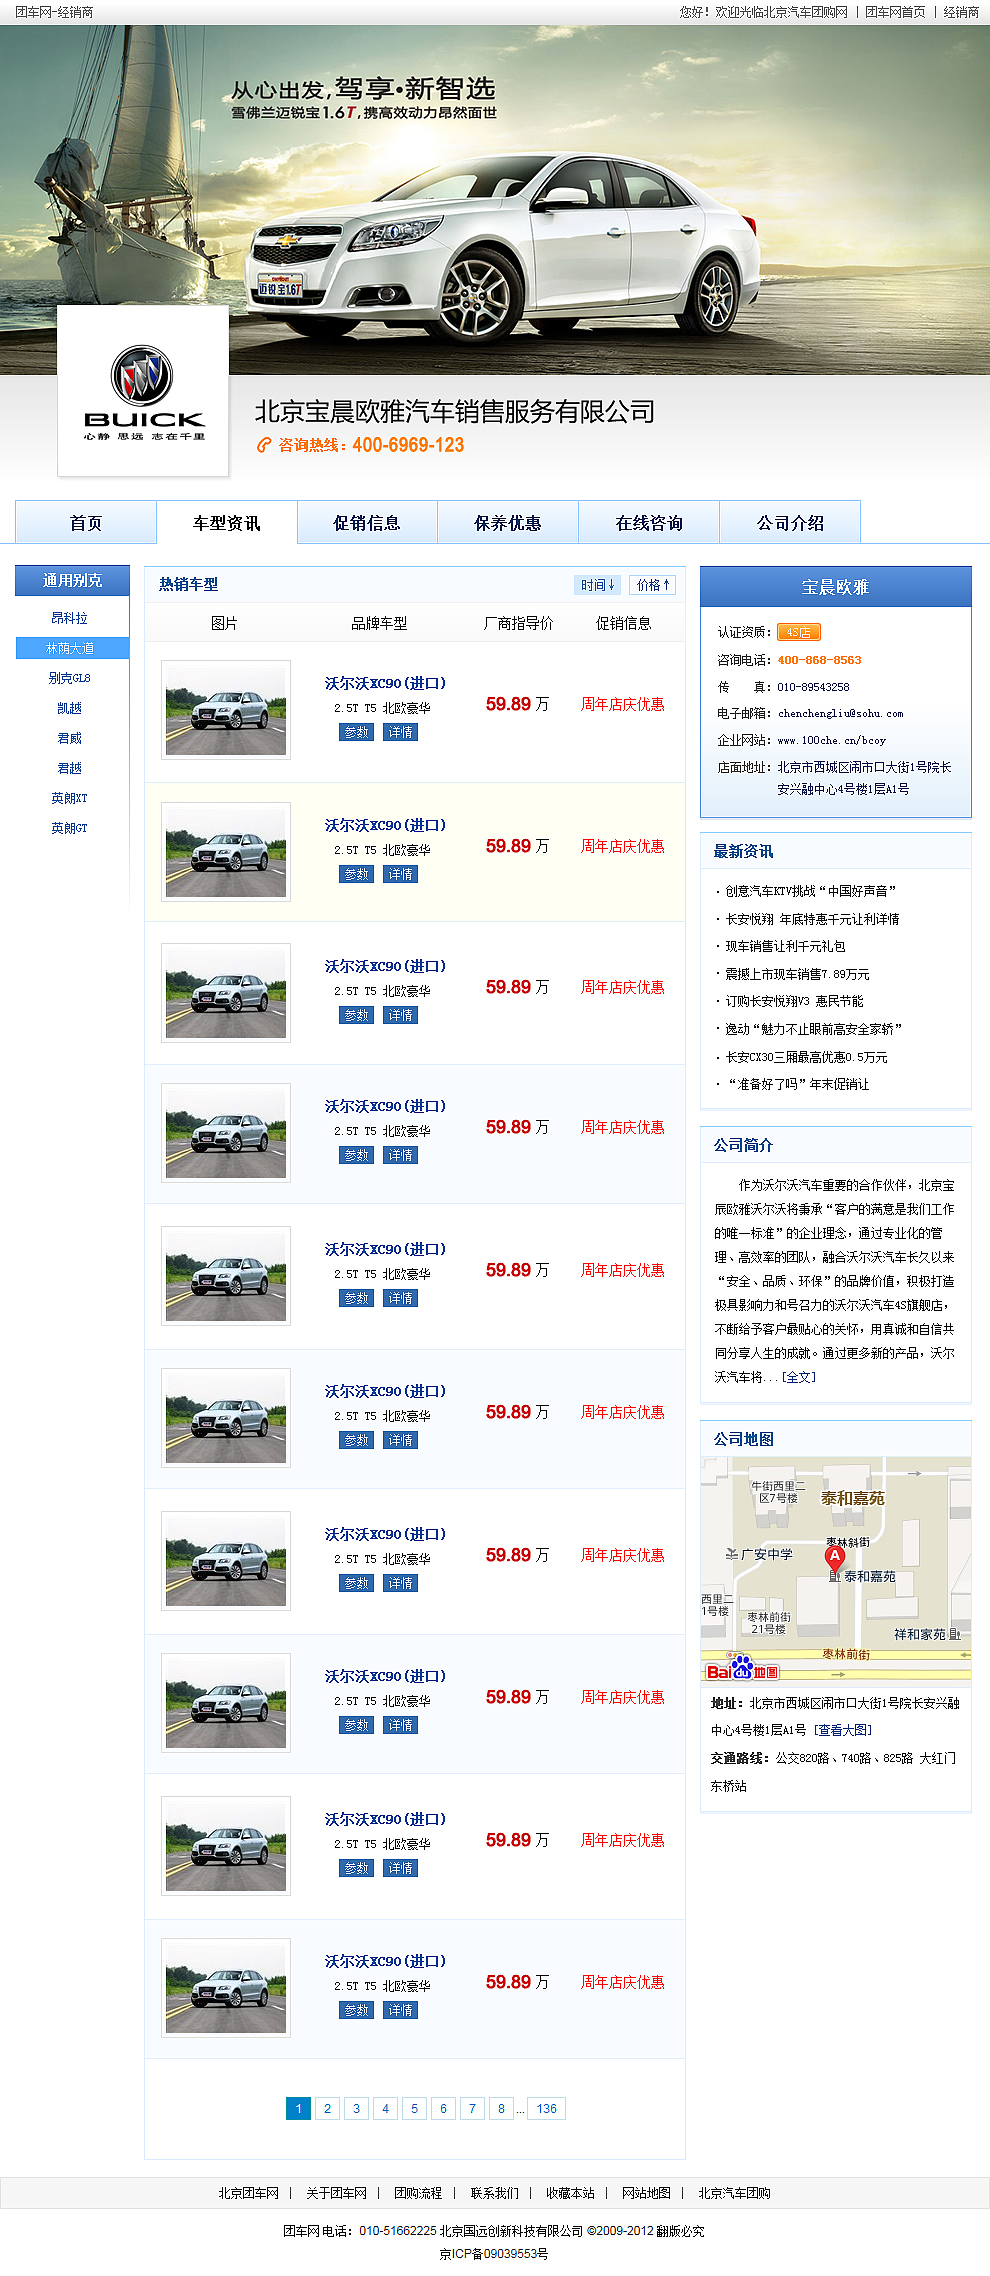
Task: Select 林荫大道 in the sidebar list
Action: coord(72,648)
